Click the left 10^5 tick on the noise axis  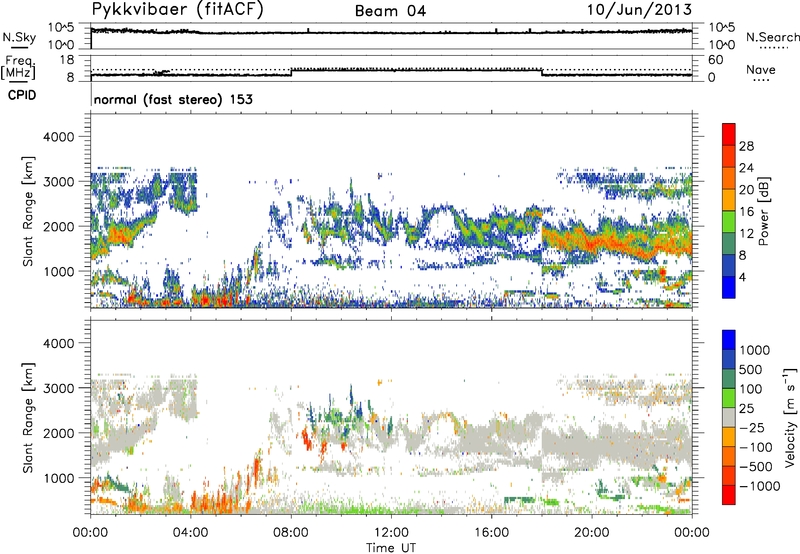tap(61, 27)
